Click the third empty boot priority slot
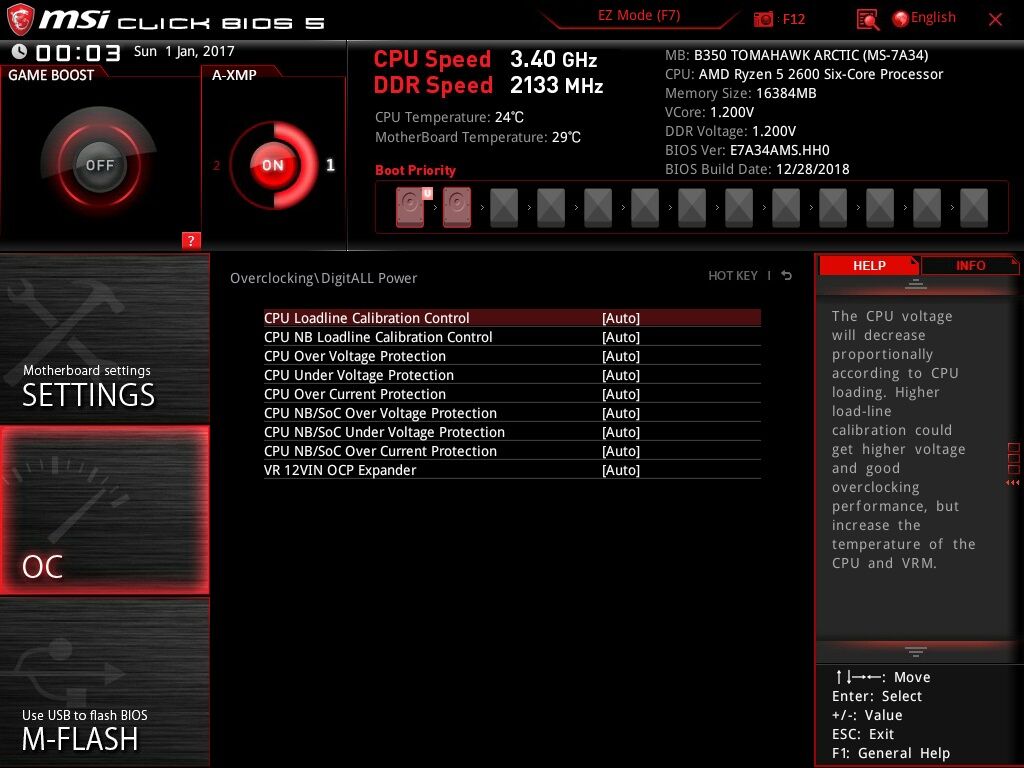This screenshot has height=768, width=1024. pyautogui.click(x=598, y=208)
